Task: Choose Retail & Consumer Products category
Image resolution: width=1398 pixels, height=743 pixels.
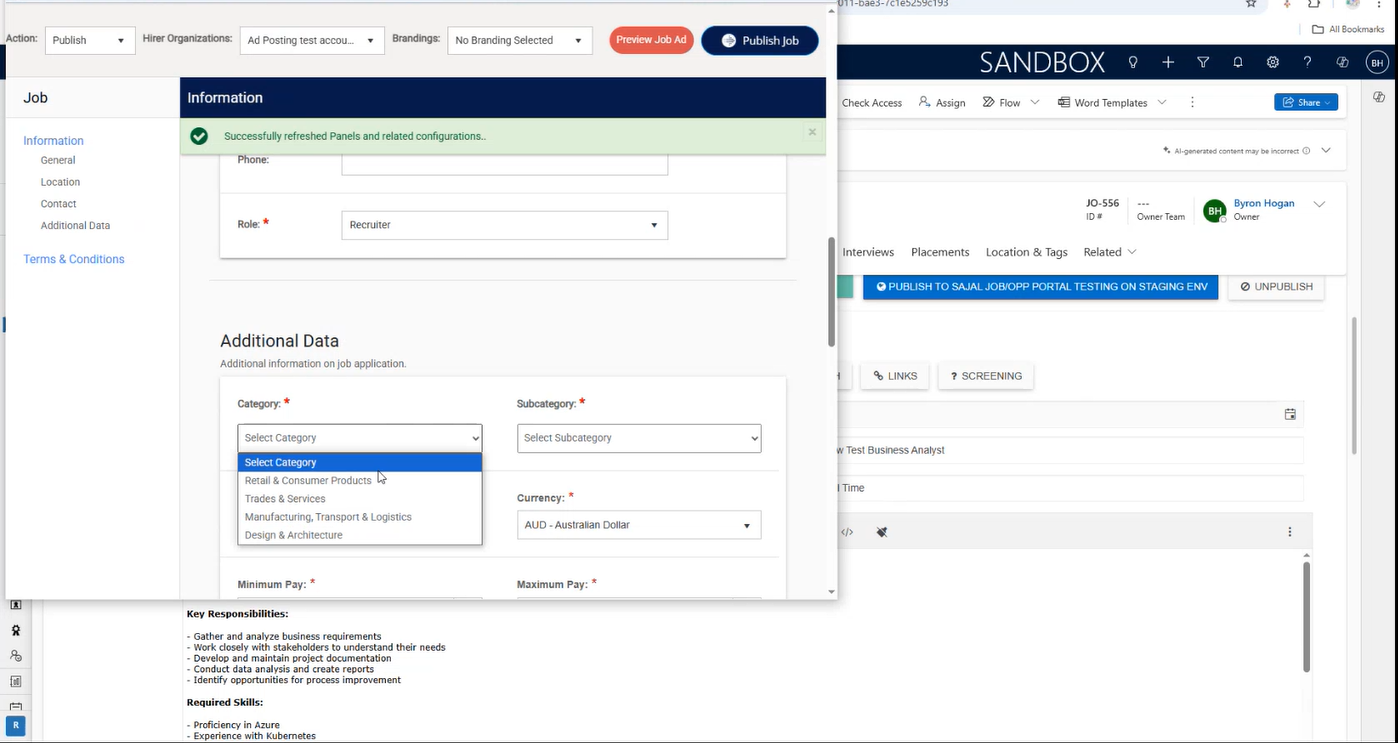Action: tap(360, 480)
